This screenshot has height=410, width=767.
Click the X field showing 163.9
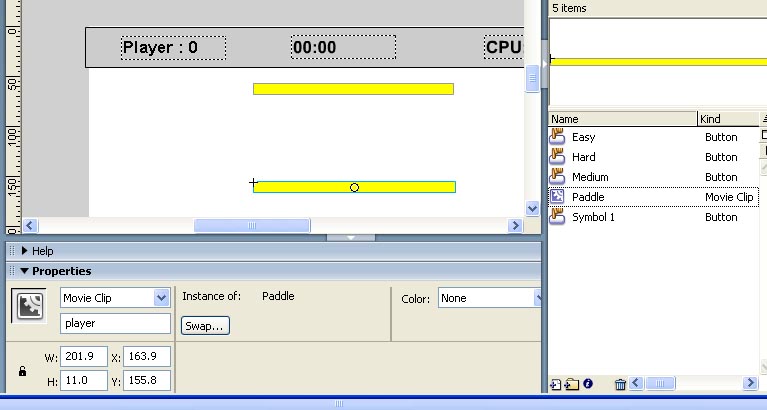(147, 356)
